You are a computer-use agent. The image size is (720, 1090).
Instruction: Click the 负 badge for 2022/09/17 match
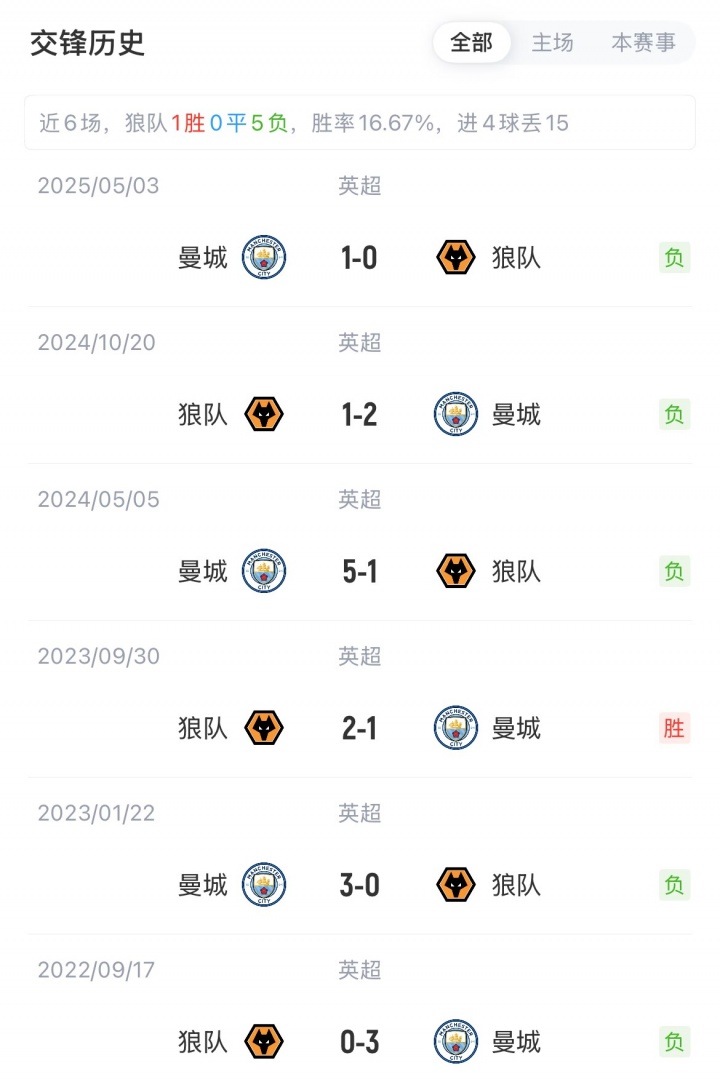coord(675,1042)
